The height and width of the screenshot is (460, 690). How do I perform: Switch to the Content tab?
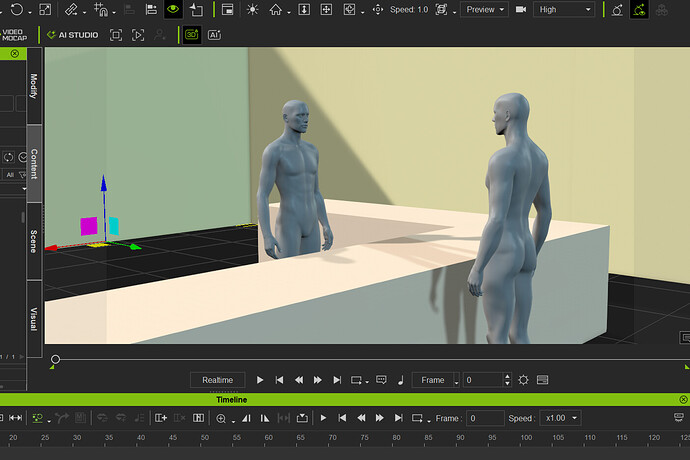click(x=34, y=164)
